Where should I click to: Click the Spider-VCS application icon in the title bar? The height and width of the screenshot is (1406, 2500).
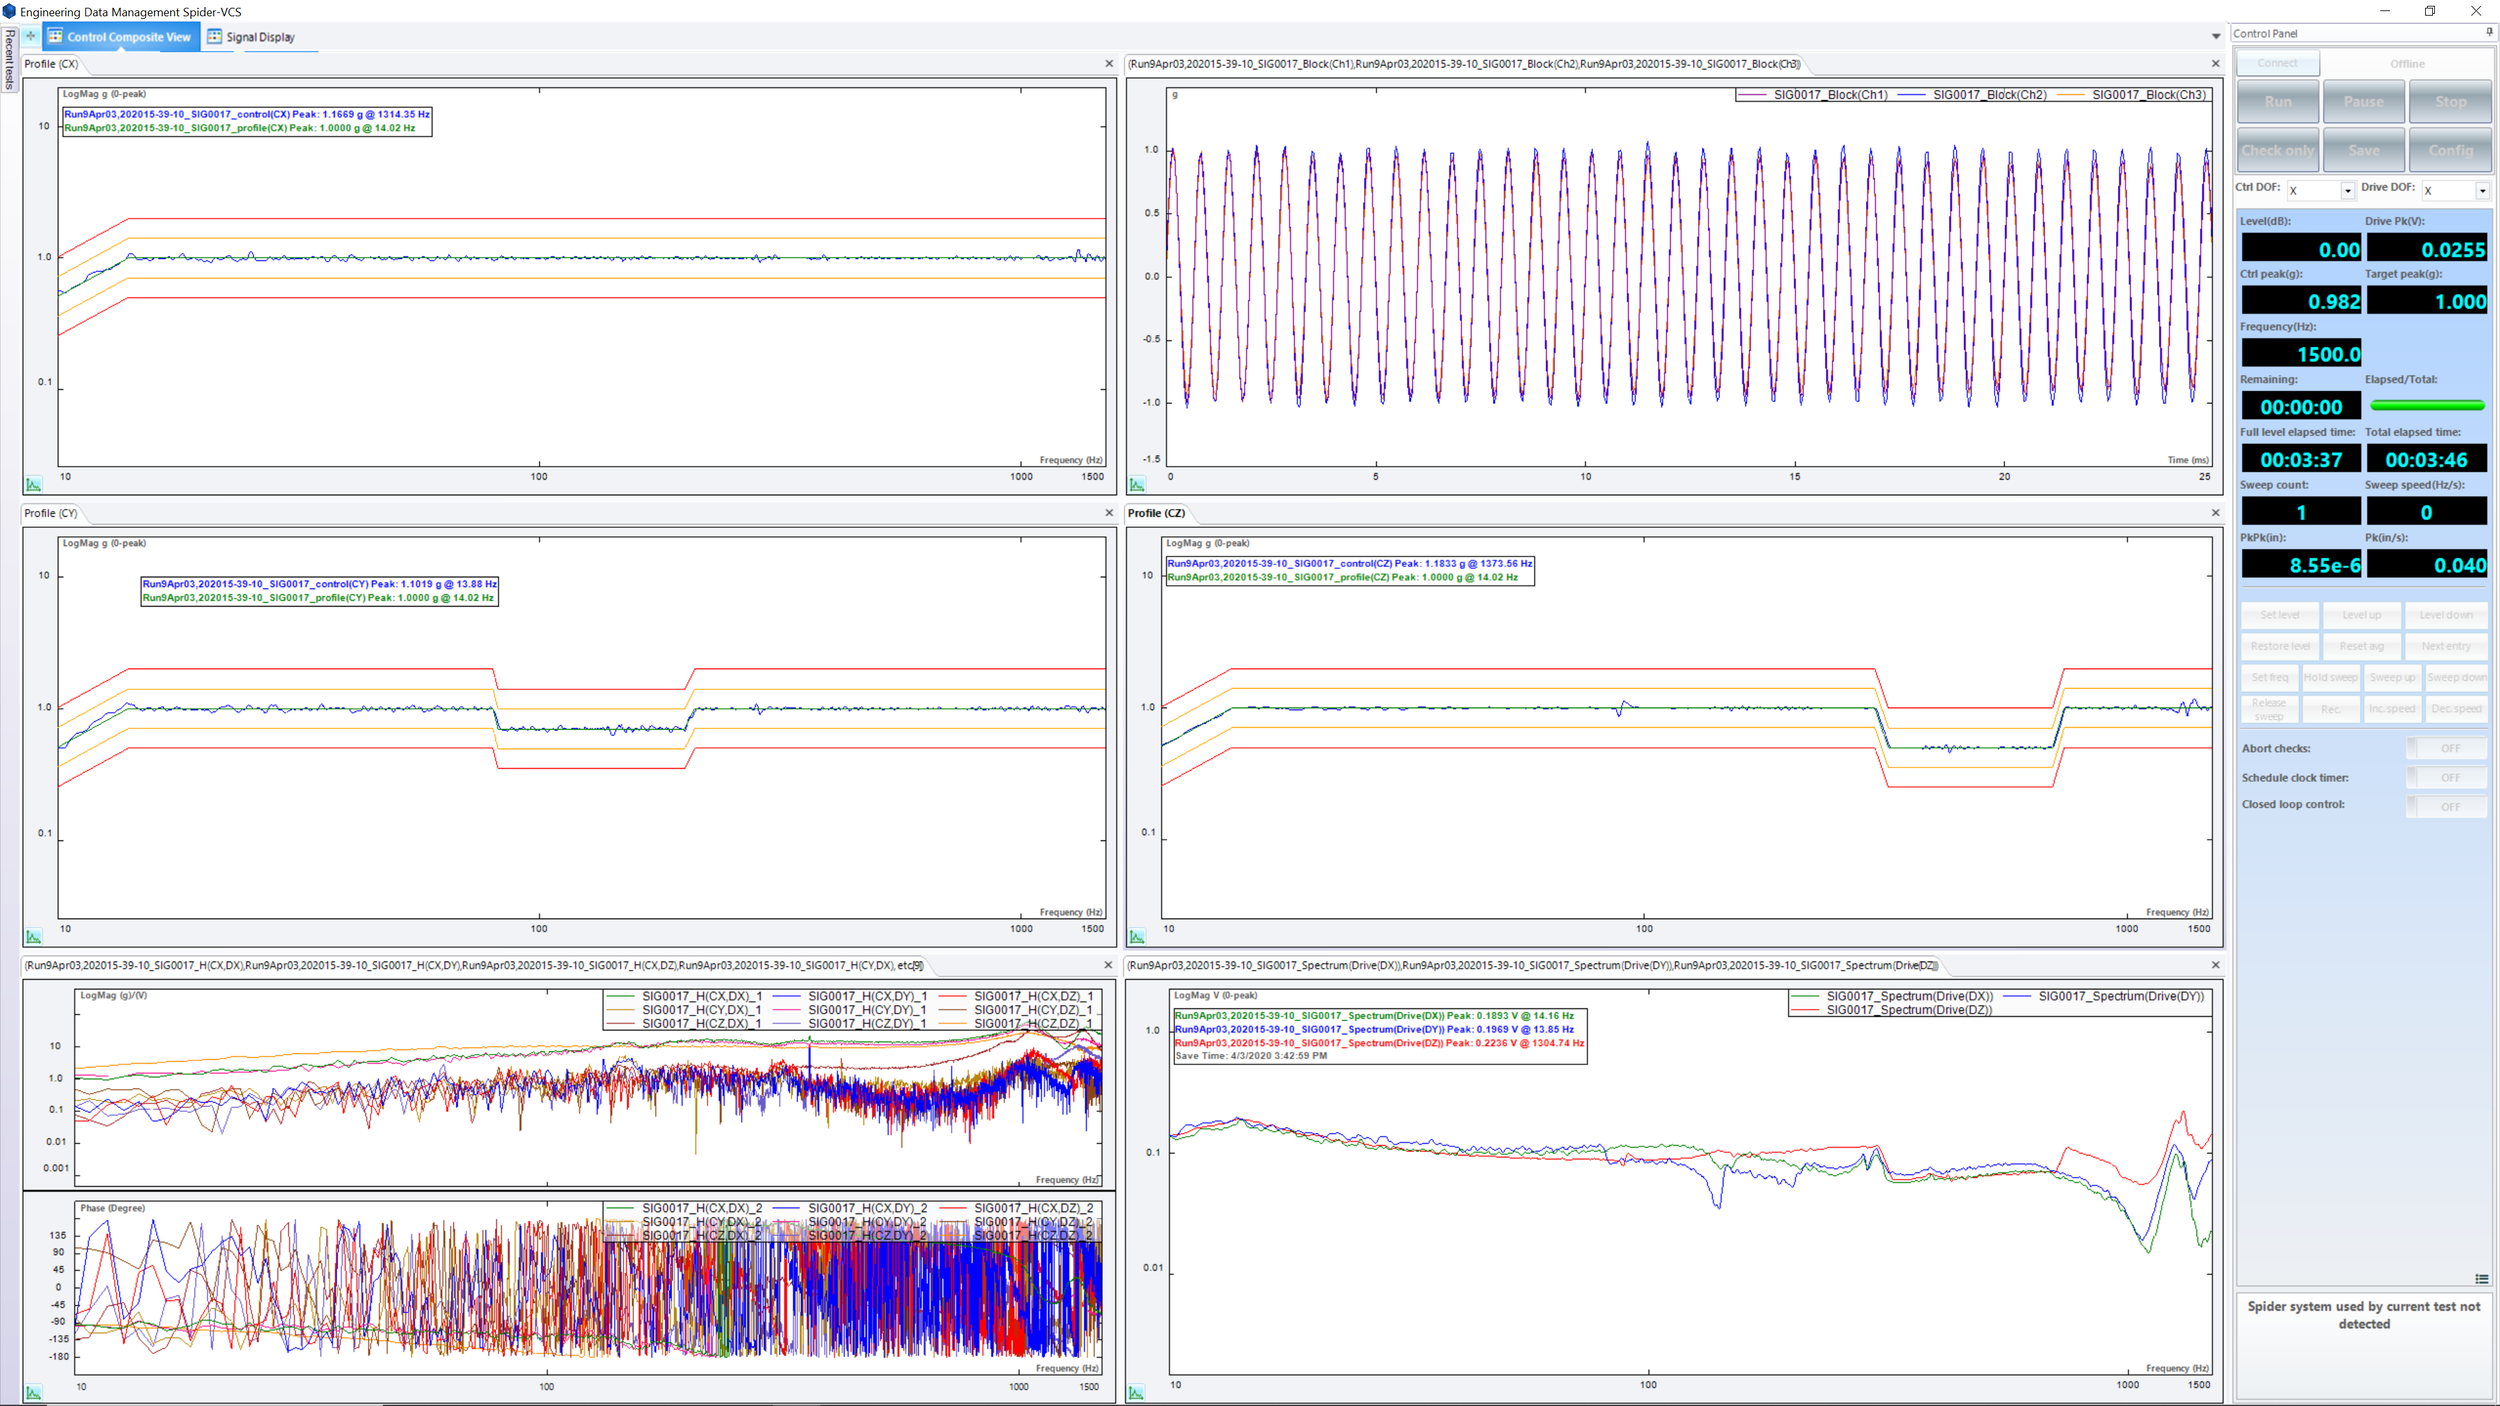coord(10,11)
